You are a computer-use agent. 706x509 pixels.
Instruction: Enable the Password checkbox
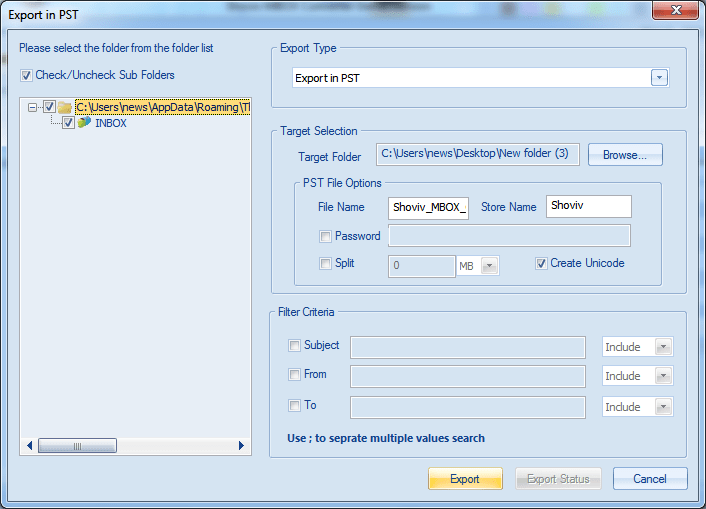tap(325, 237)
